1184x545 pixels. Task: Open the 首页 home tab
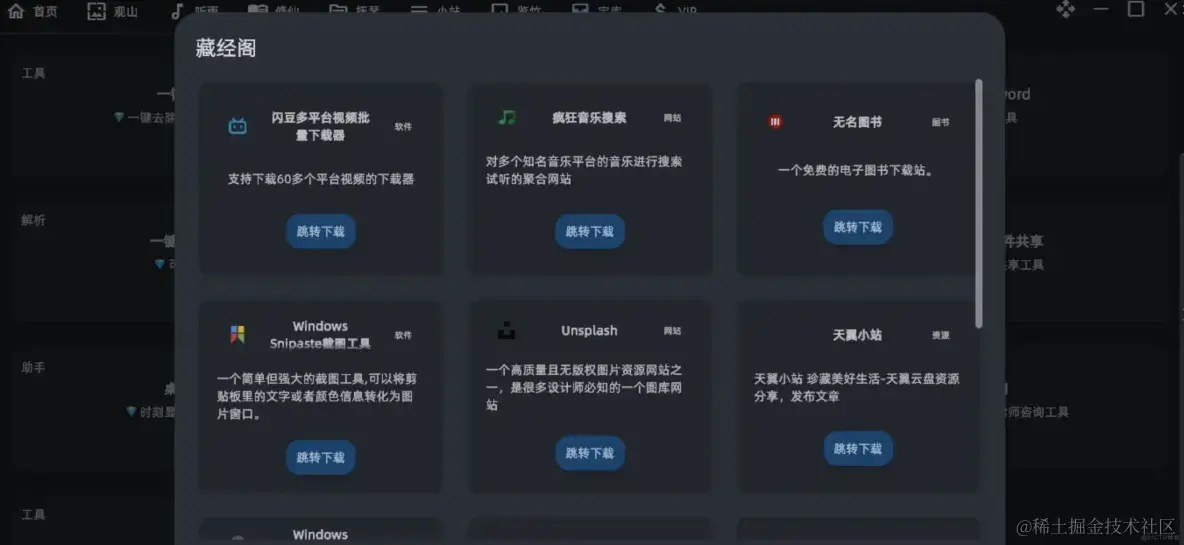tap(32, 11)
